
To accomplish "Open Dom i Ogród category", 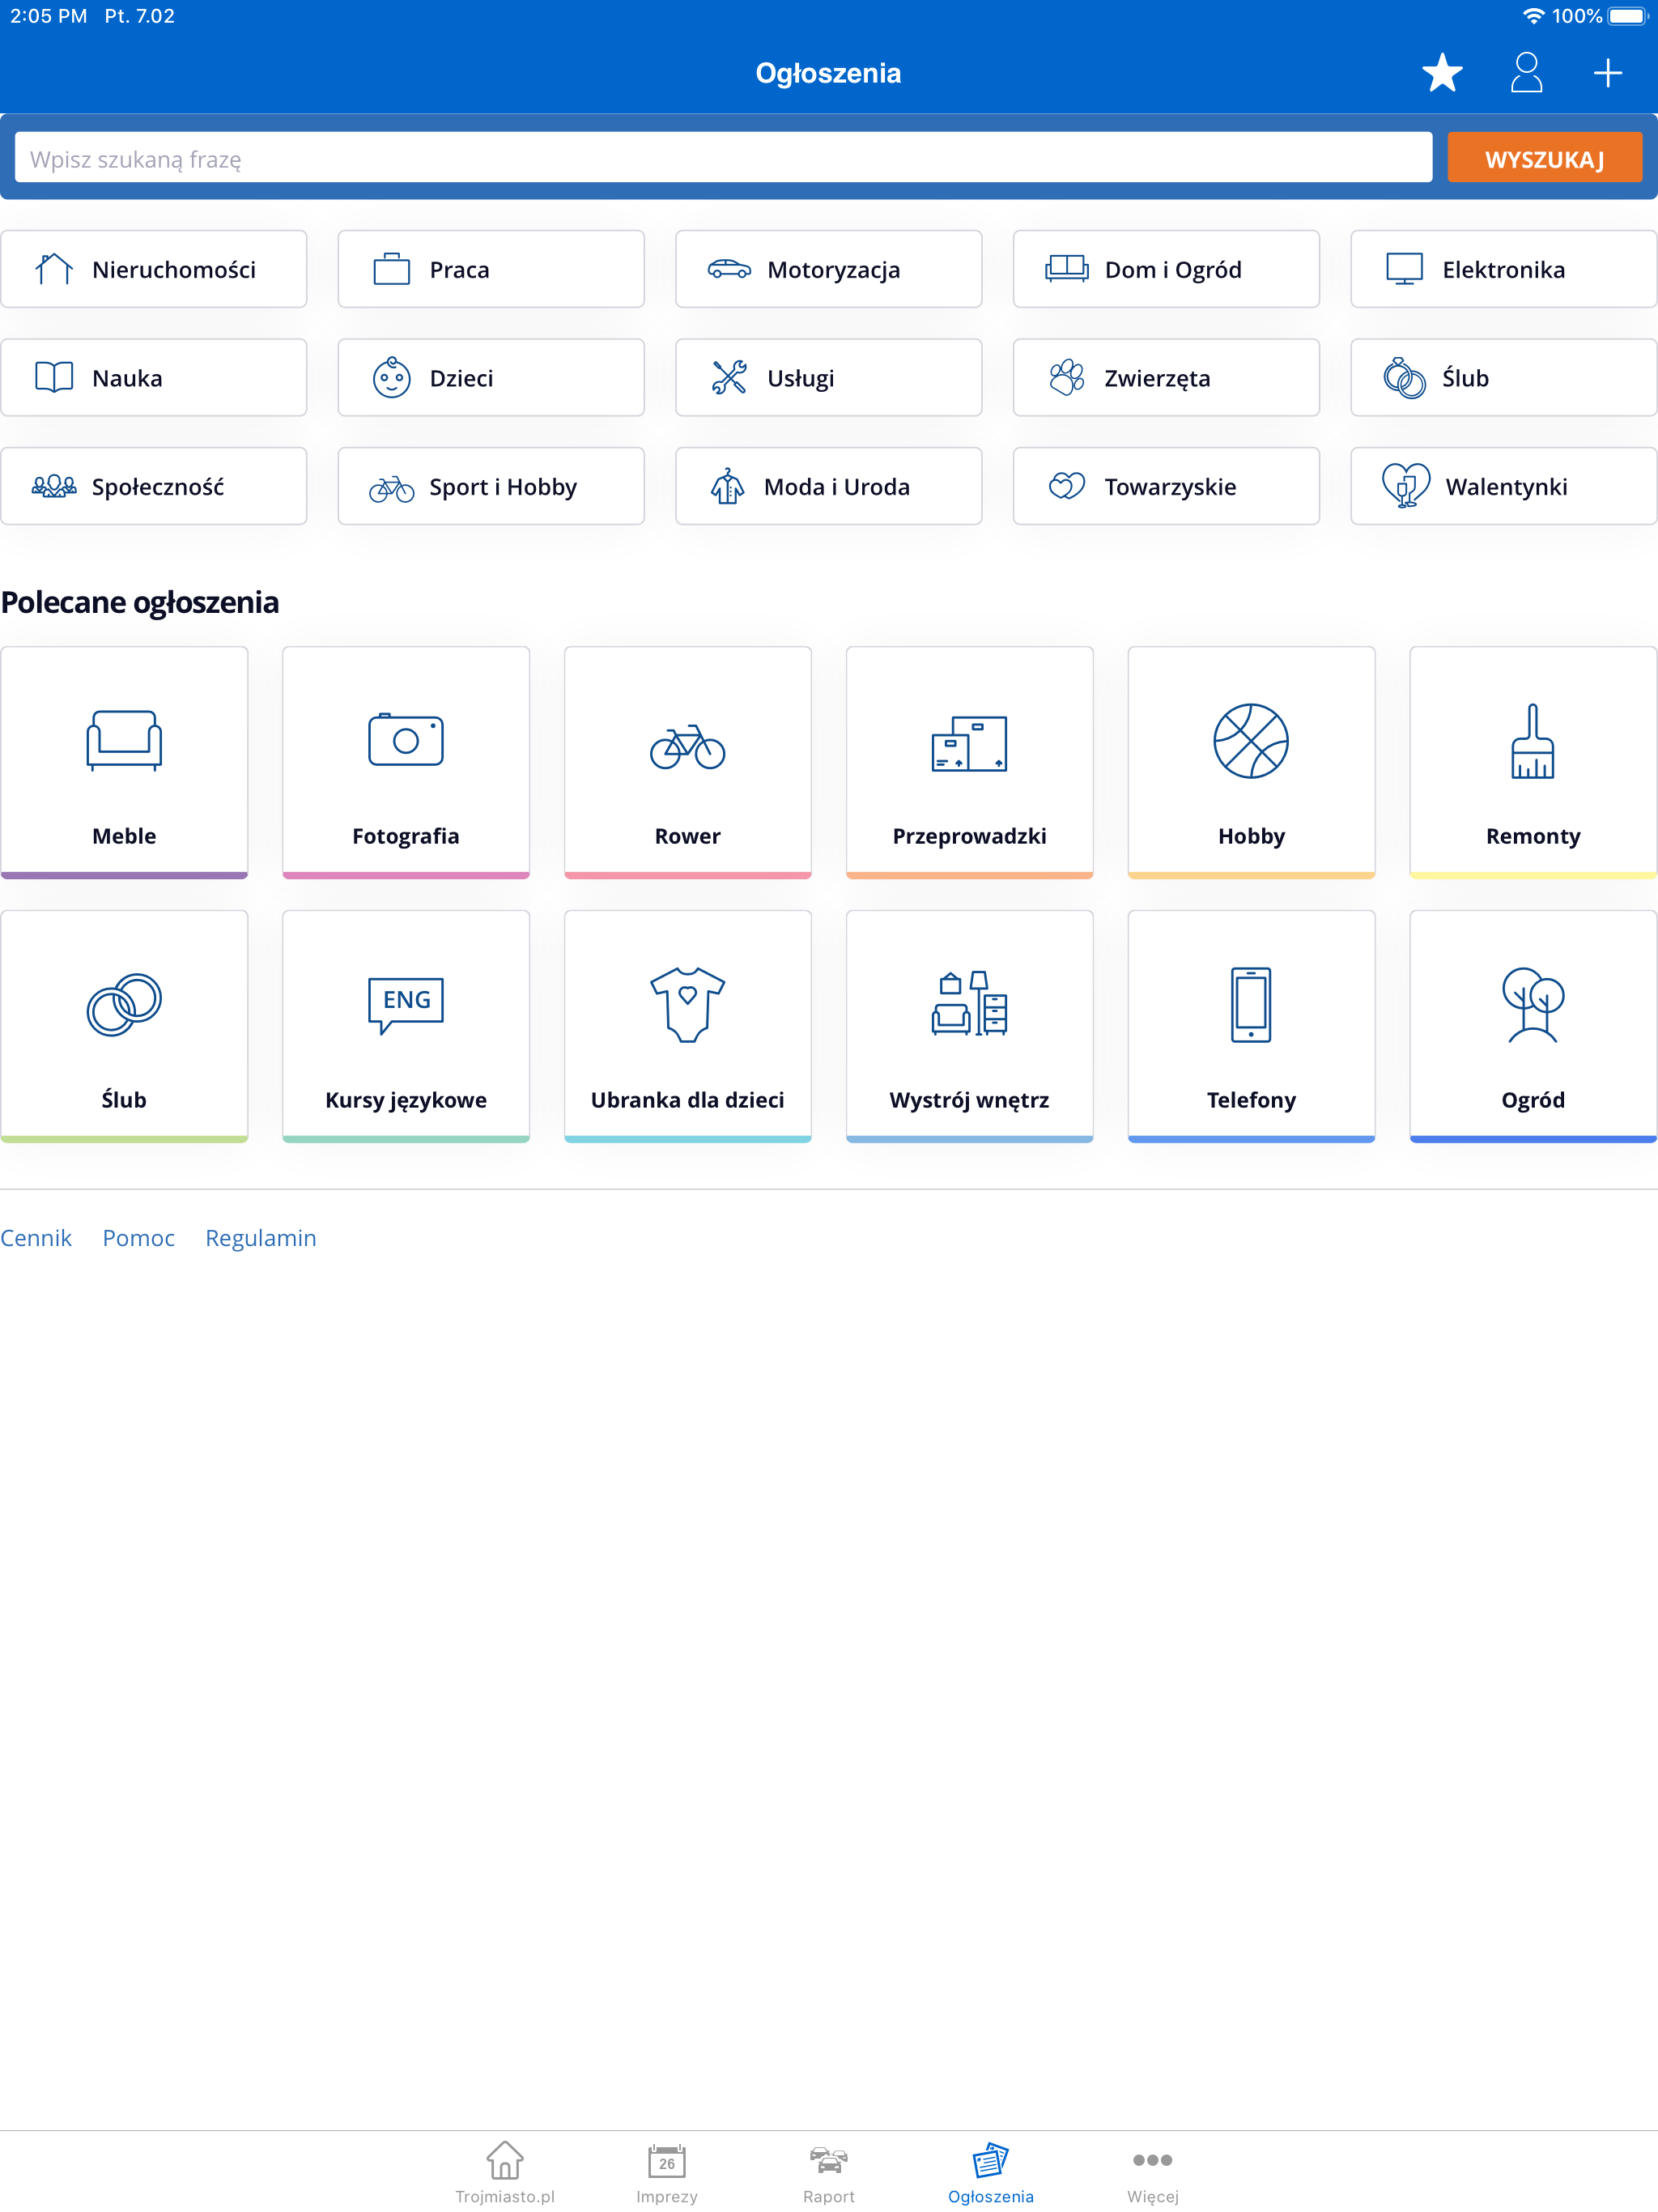I will click(1166, 269).
